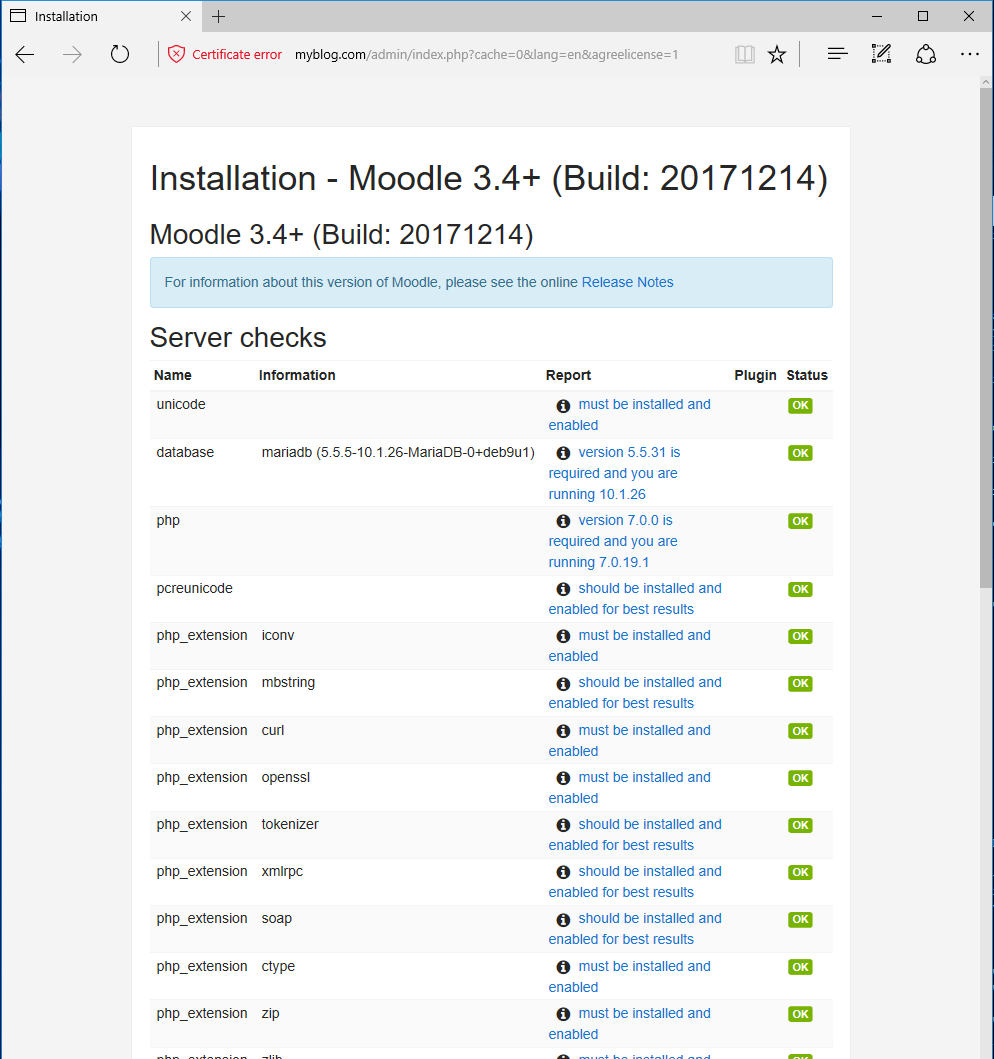Open soap 'should be installed' report link
Image resolution: width=994 pixels, height=1059 pixels.
[635, 929]
